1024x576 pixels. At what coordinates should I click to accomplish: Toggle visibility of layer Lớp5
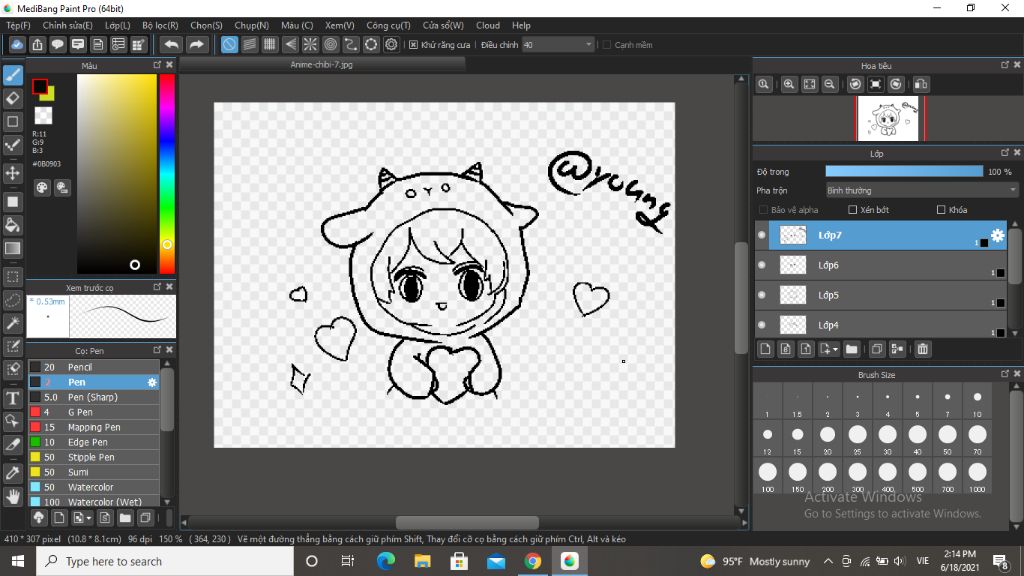[761, 295]
